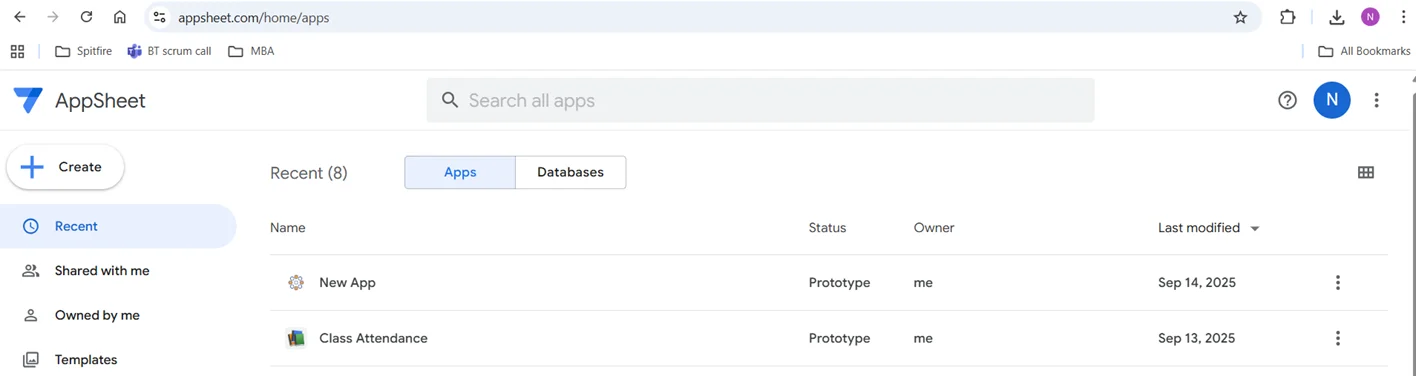Open more options for New App
This screenshot has height=376, width=1416.
[1338, 283]
